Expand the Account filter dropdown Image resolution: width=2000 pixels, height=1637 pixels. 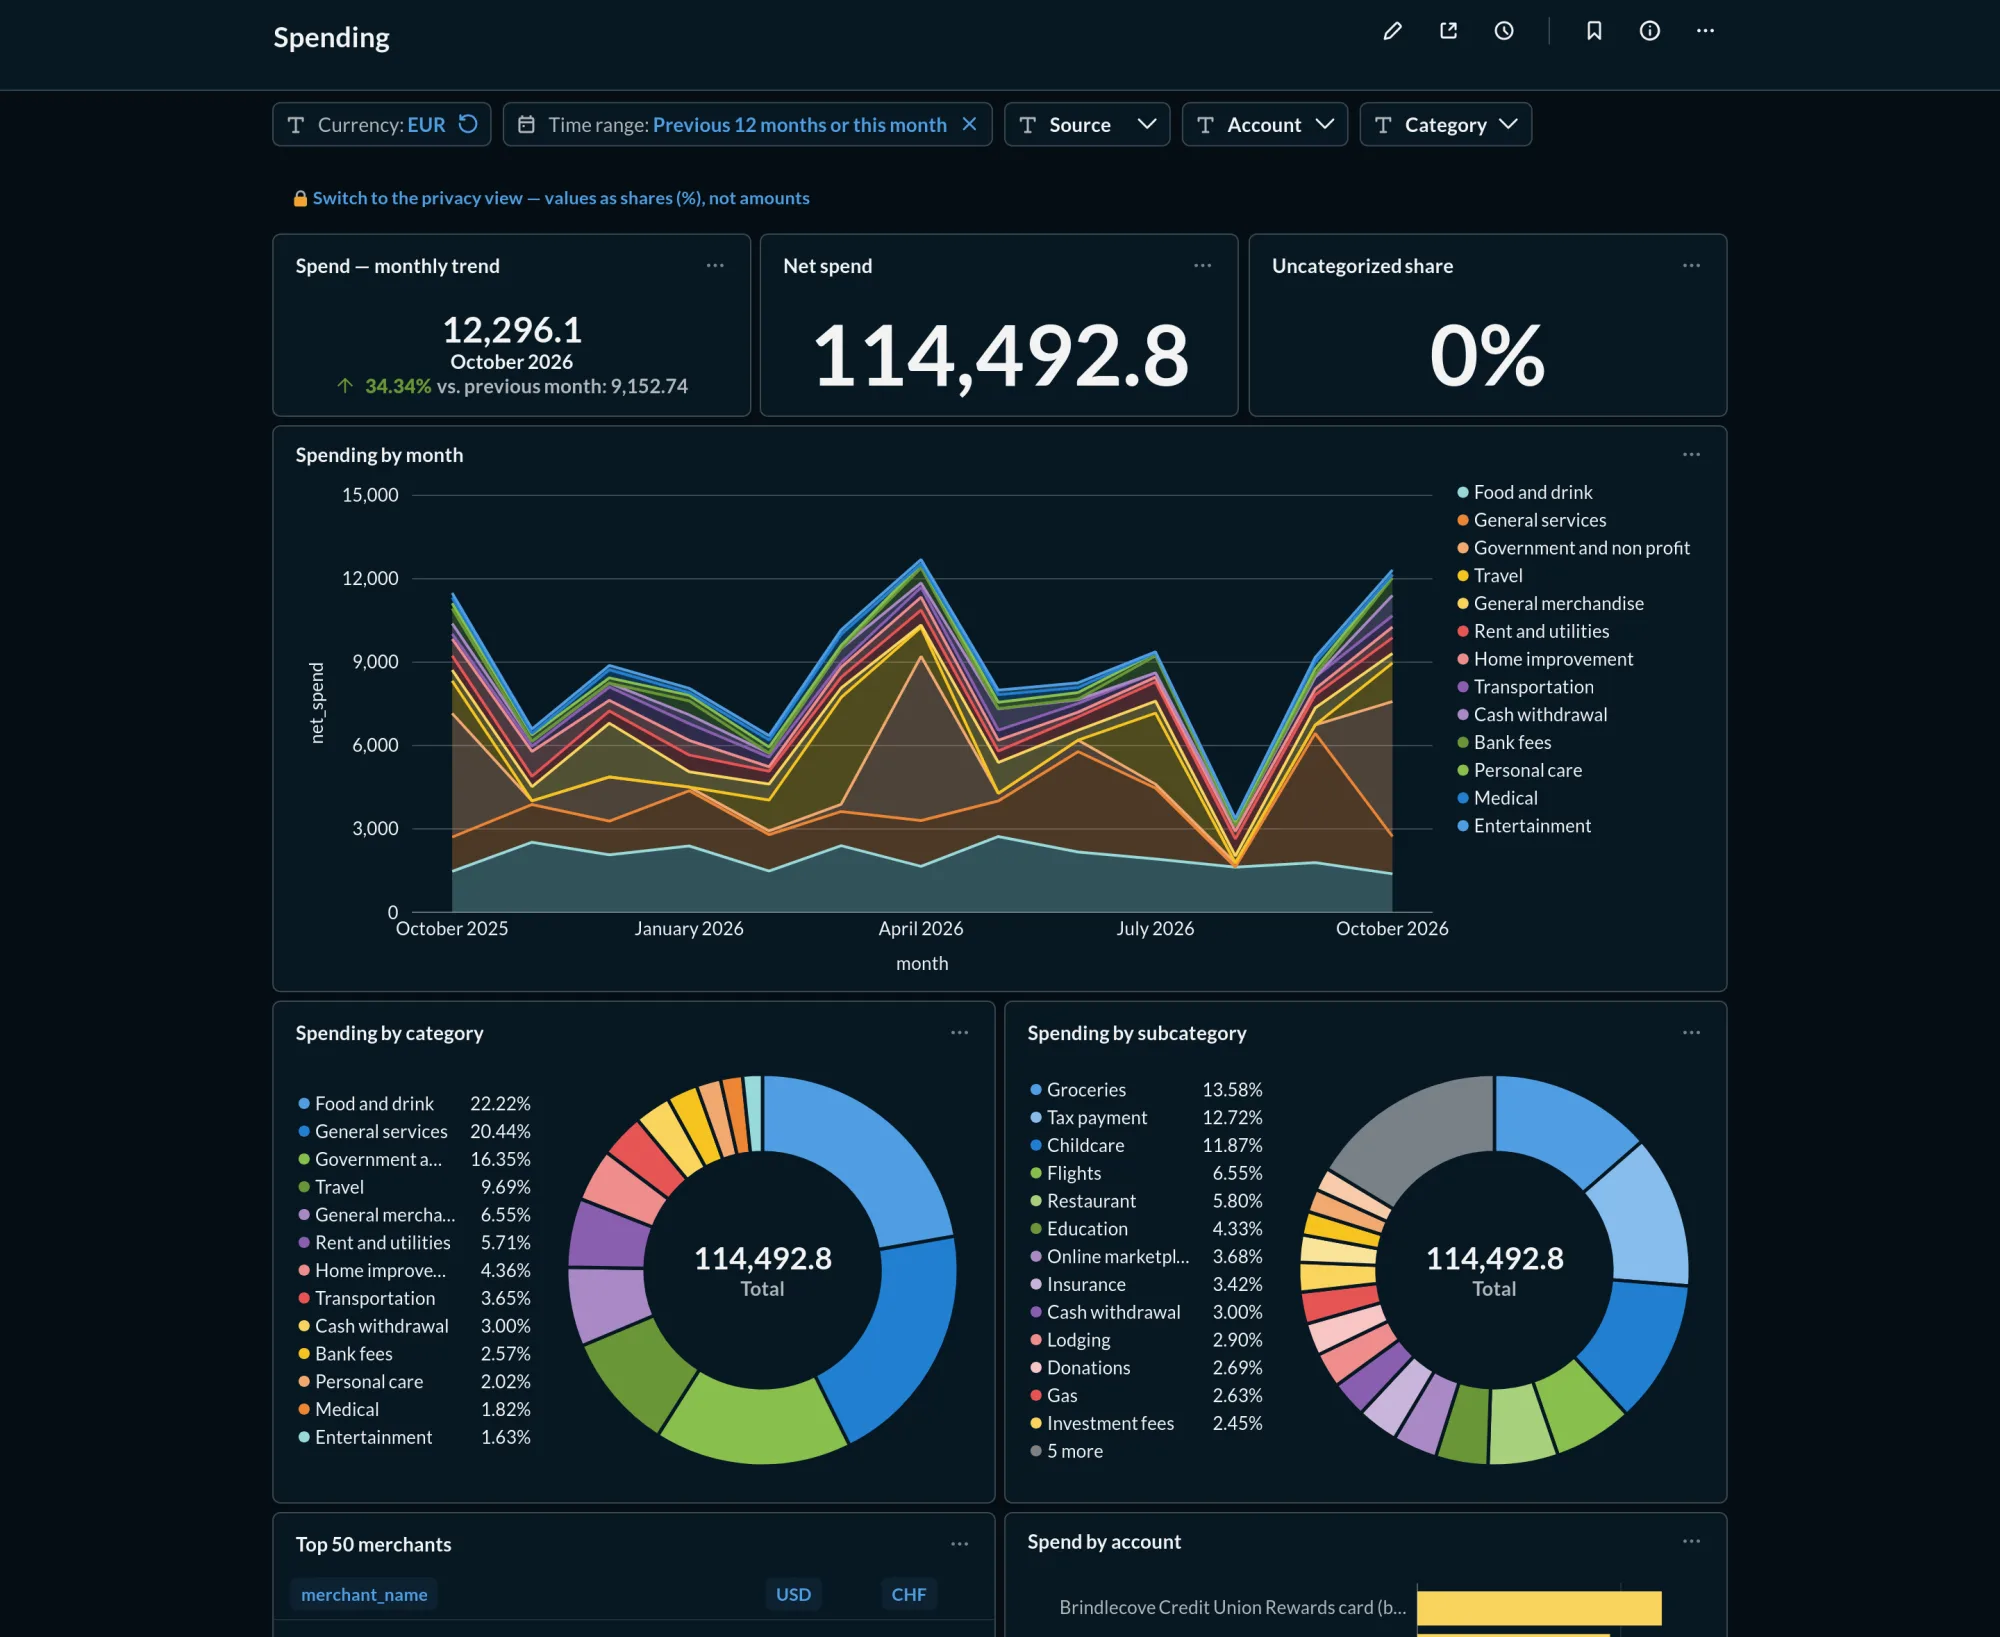1265,124
